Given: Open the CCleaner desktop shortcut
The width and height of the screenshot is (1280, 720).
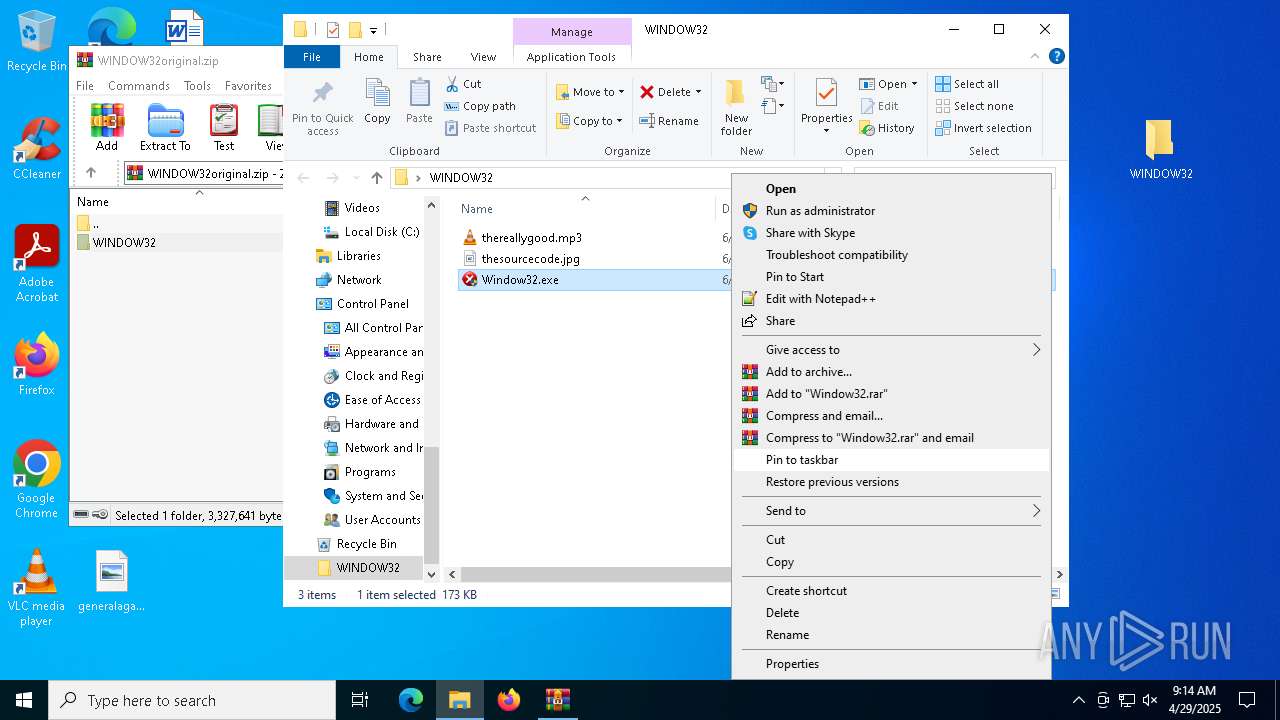Looking at the screenshot, I should pos(37,148).
